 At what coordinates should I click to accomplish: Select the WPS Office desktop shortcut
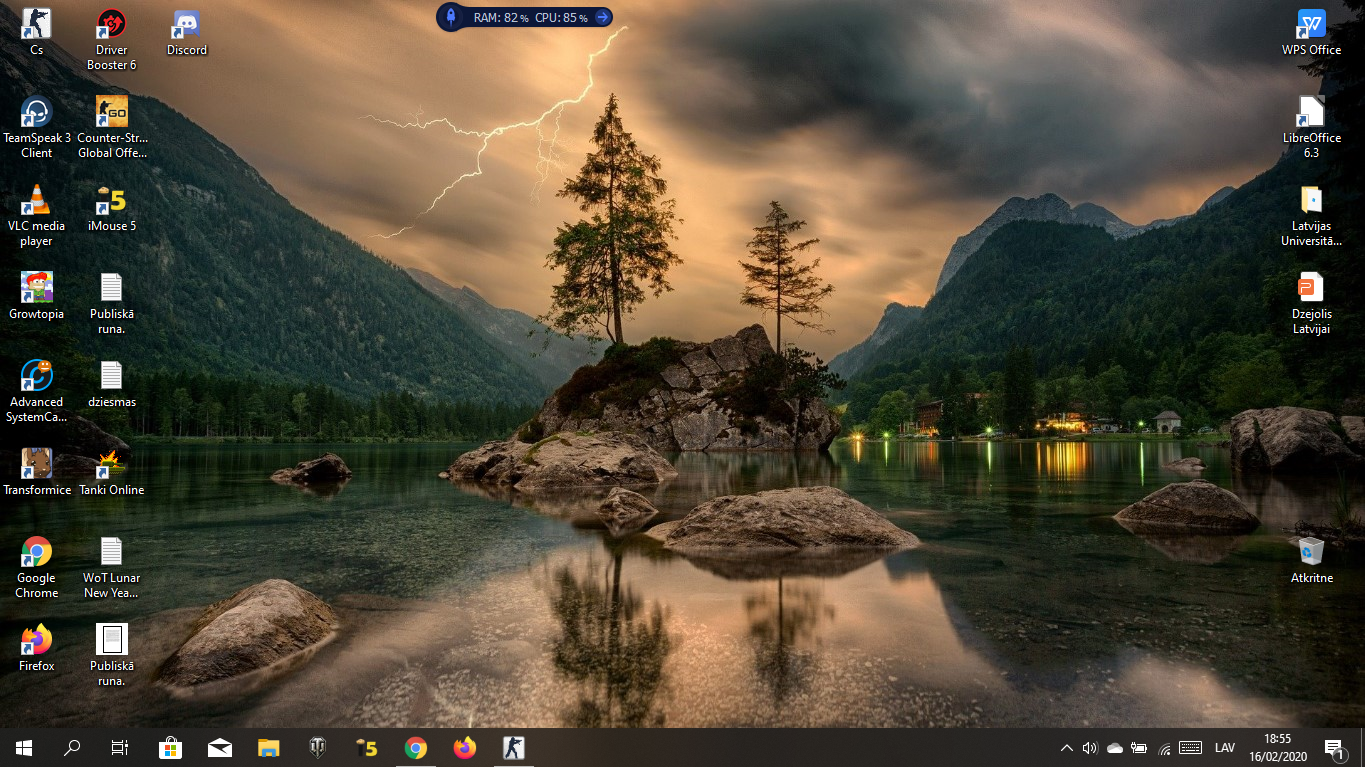(1311, 31)
